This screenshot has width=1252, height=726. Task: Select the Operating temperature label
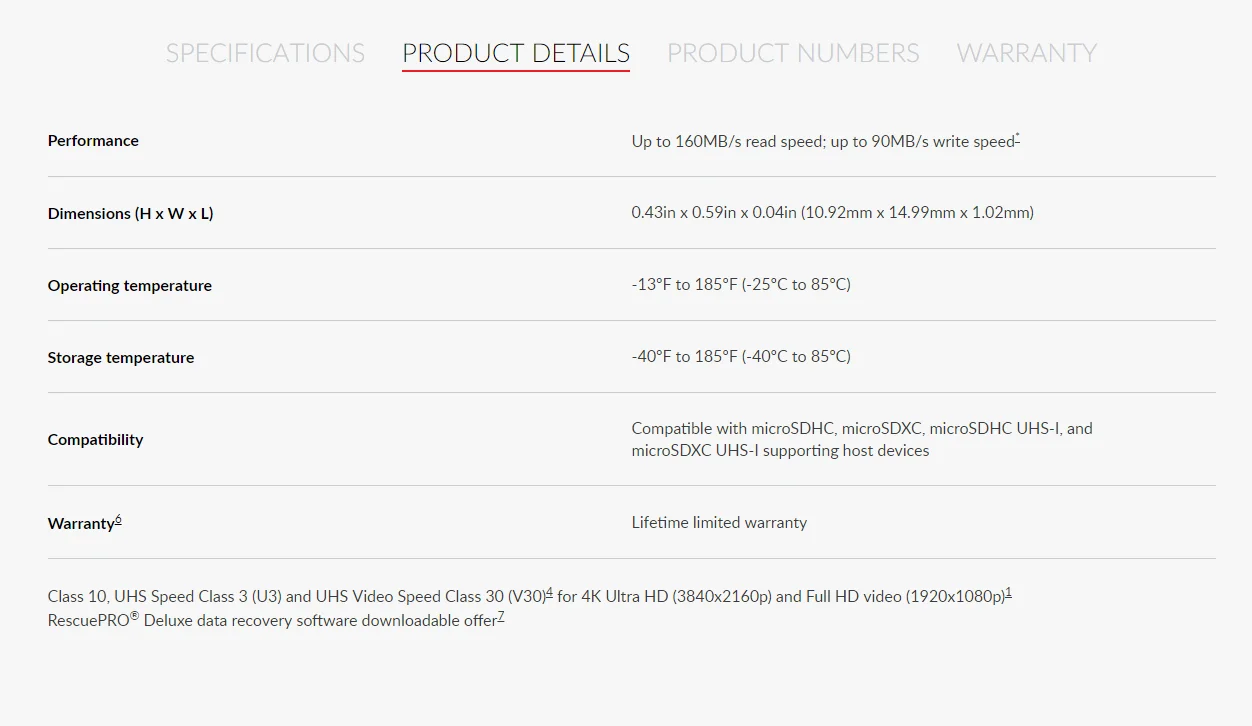point(130,285)
